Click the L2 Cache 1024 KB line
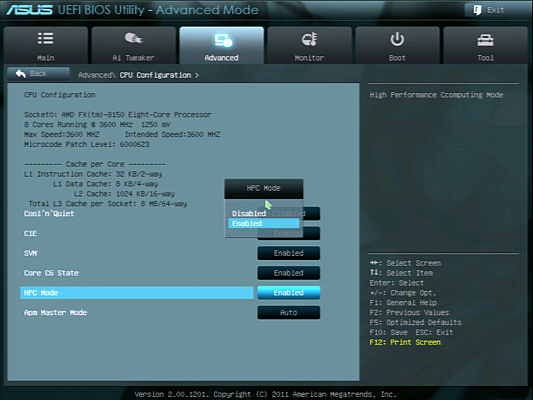The image size is (533, 400). tap(124, 194)
